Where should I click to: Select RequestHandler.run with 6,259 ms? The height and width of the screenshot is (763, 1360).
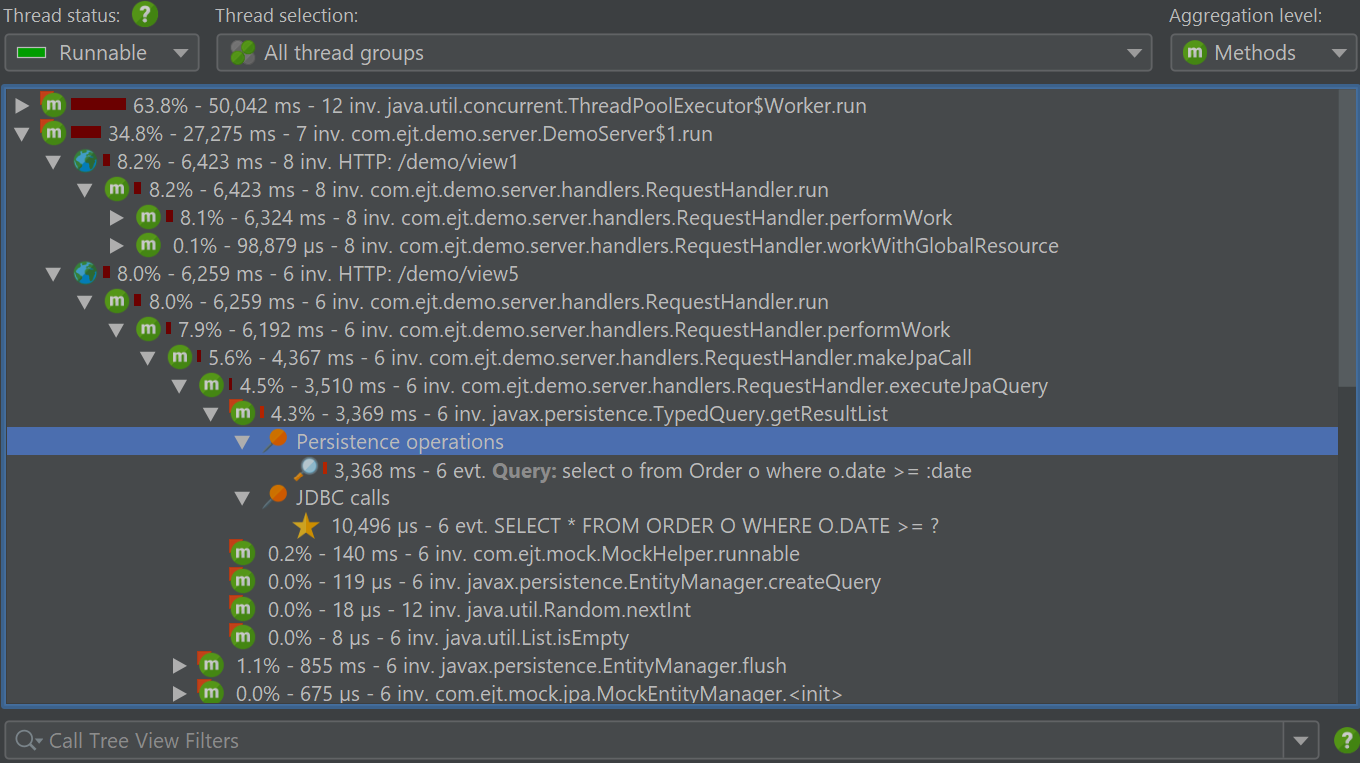tap(489, 301)
